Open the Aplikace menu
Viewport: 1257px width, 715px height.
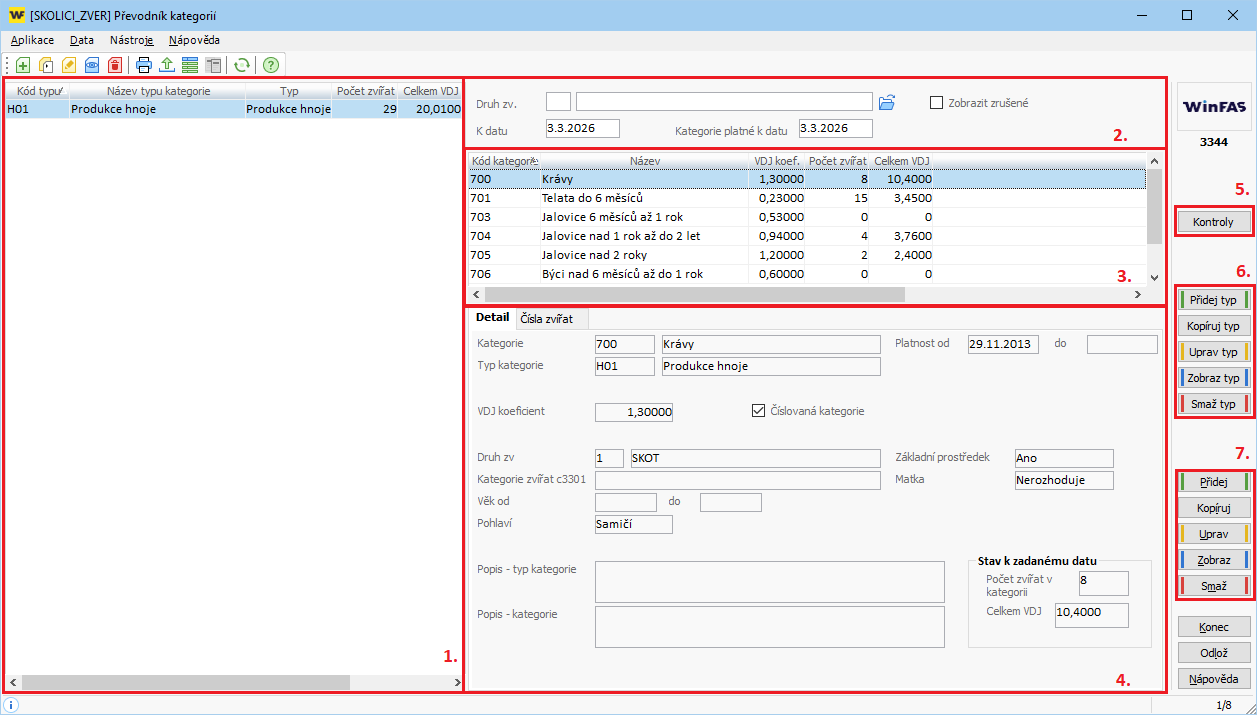pos(32,40)
